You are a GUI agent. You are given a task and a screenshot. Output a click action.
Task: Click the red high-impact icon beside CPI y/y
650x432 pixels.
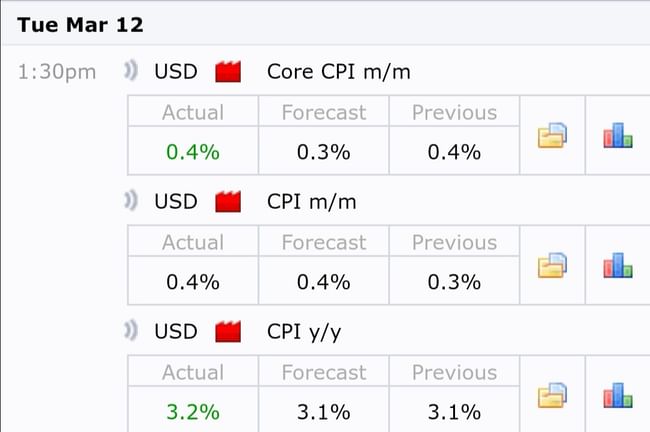(229, 331)
